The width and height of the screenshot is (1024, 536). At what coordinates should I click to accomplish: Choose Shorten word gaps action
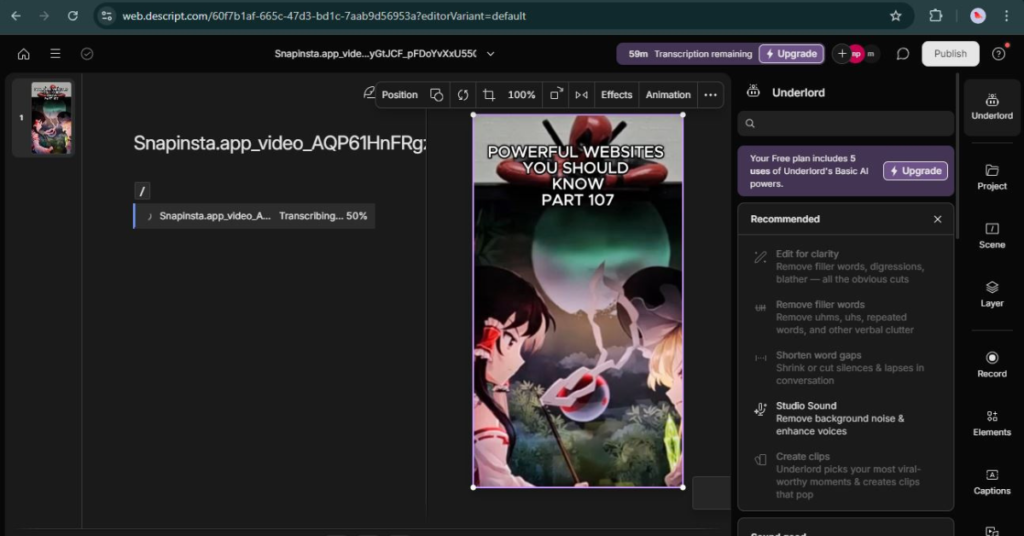pyautogui.click(x=845, y=368)
